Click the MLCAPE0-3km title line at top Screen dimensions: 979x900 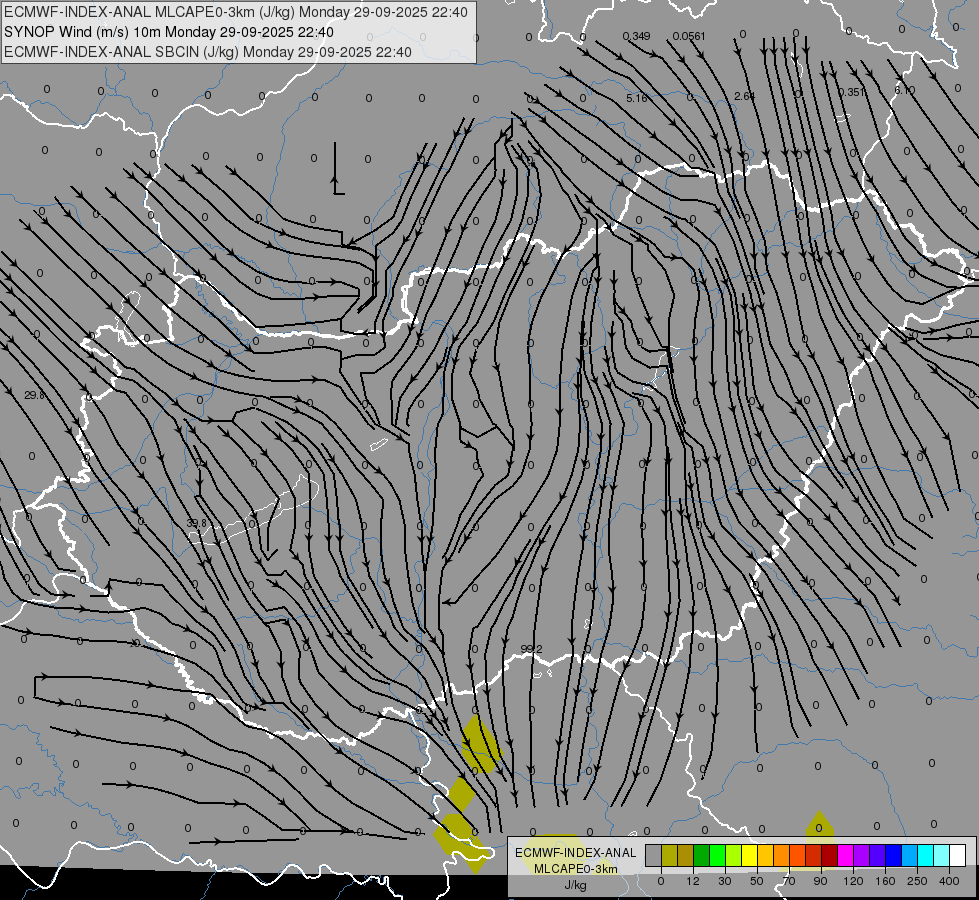tap(235, 12)
